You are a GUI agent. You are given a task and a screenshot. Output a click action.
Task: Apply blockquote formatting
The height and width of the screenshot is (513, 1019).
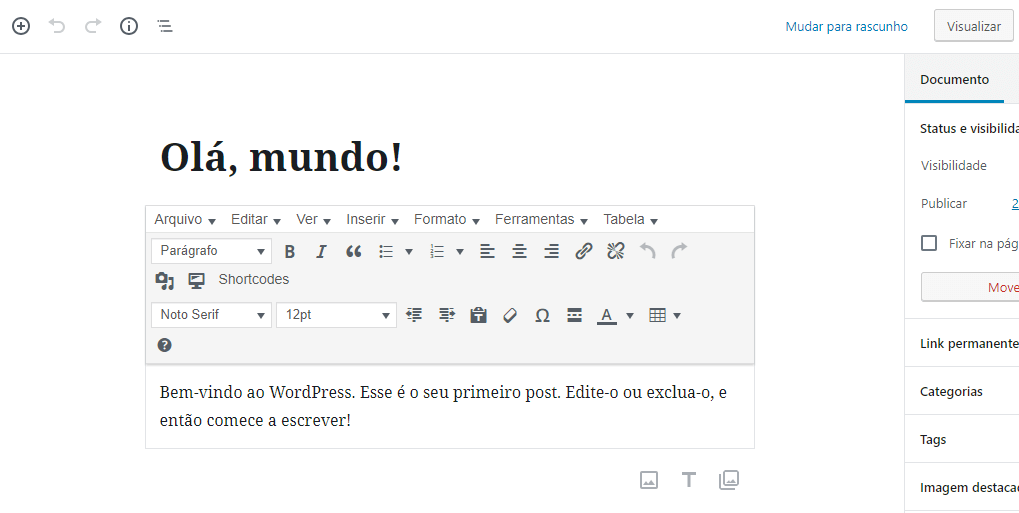(354, 252)
